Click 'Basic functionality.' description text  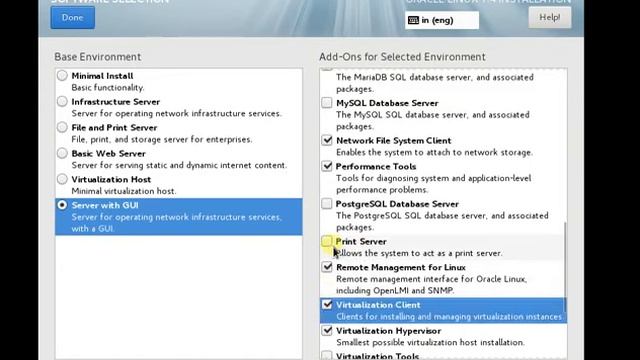(108, 88)
